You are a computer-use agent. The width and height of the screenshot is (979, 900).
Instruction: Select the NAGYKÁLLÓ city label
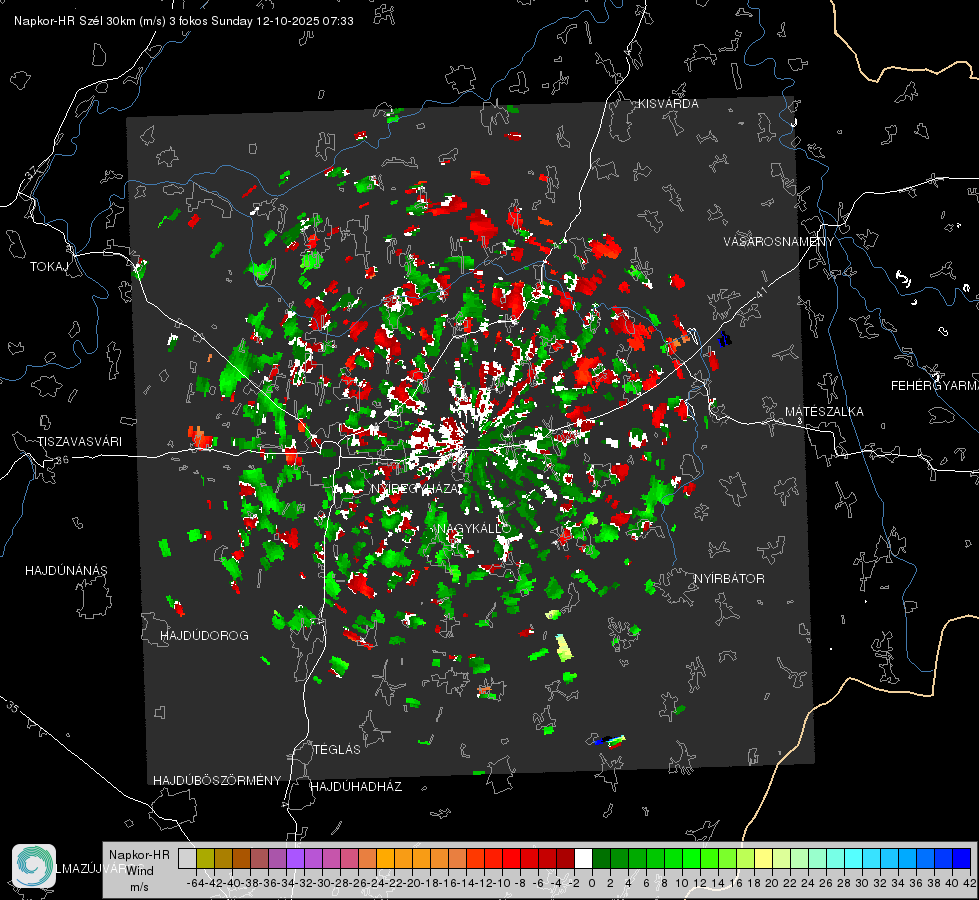tap(475, 528)
